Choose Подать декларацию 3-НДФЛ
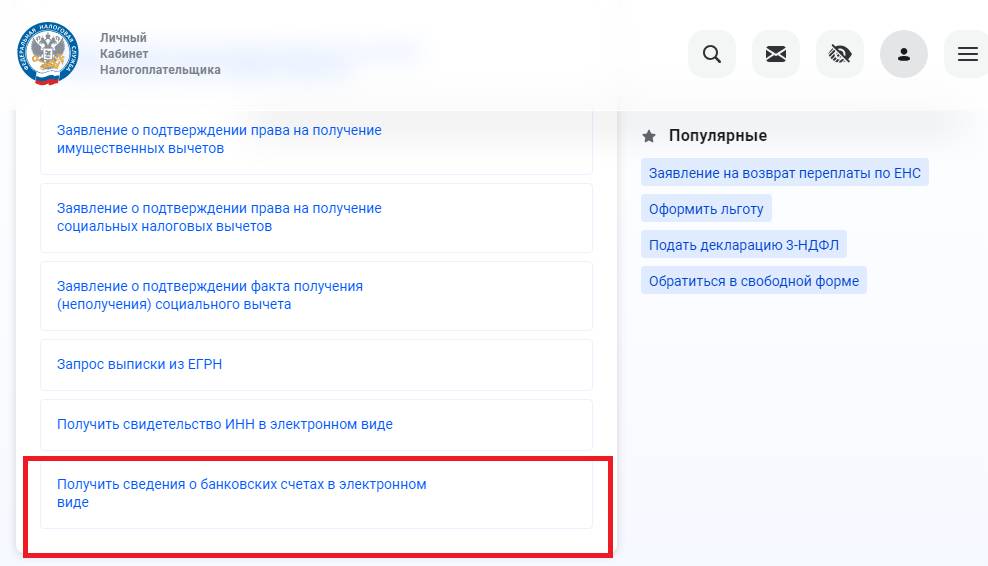Screen dimensions: 988x566 (744, 245)
